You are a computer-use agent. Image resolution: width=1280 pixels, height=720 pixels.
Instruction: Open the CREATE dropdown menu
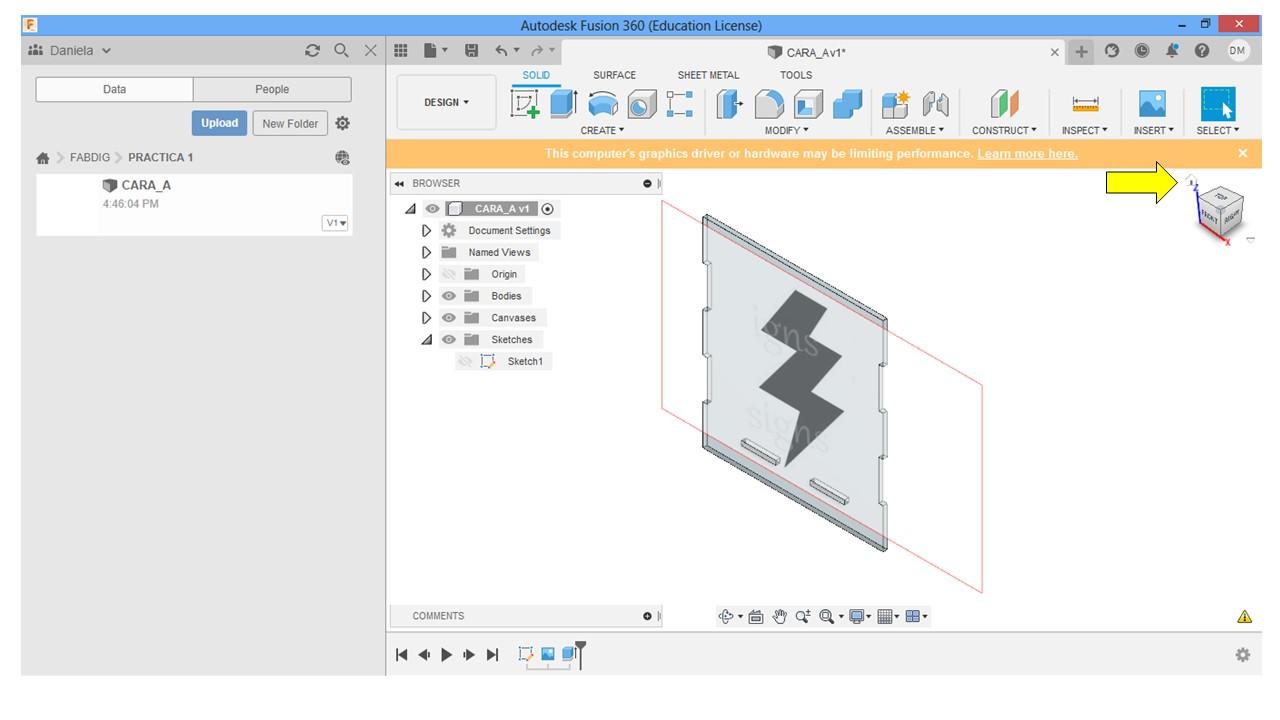(x=602, y=130)
